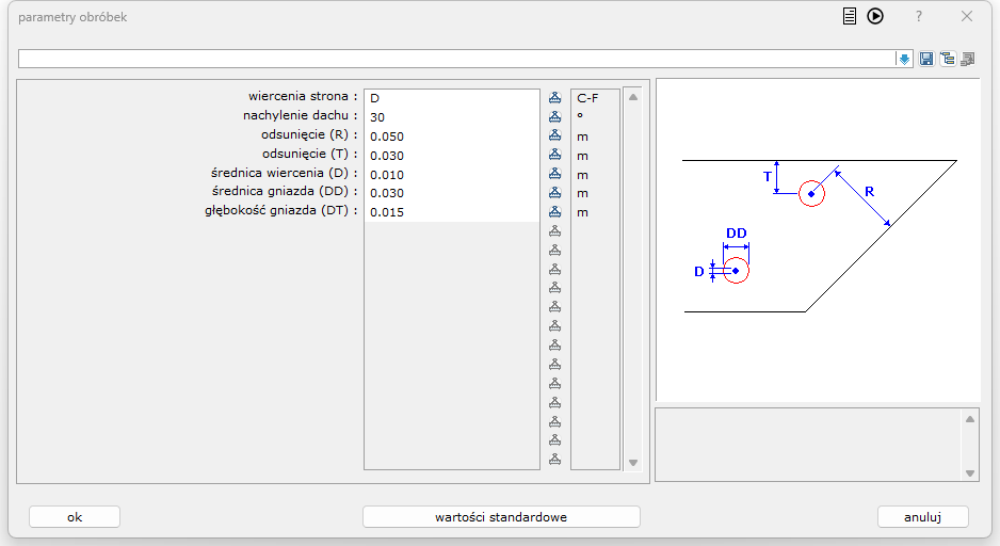
Task: Close the parametry obróbek dialog
Action: pos(967,17)
